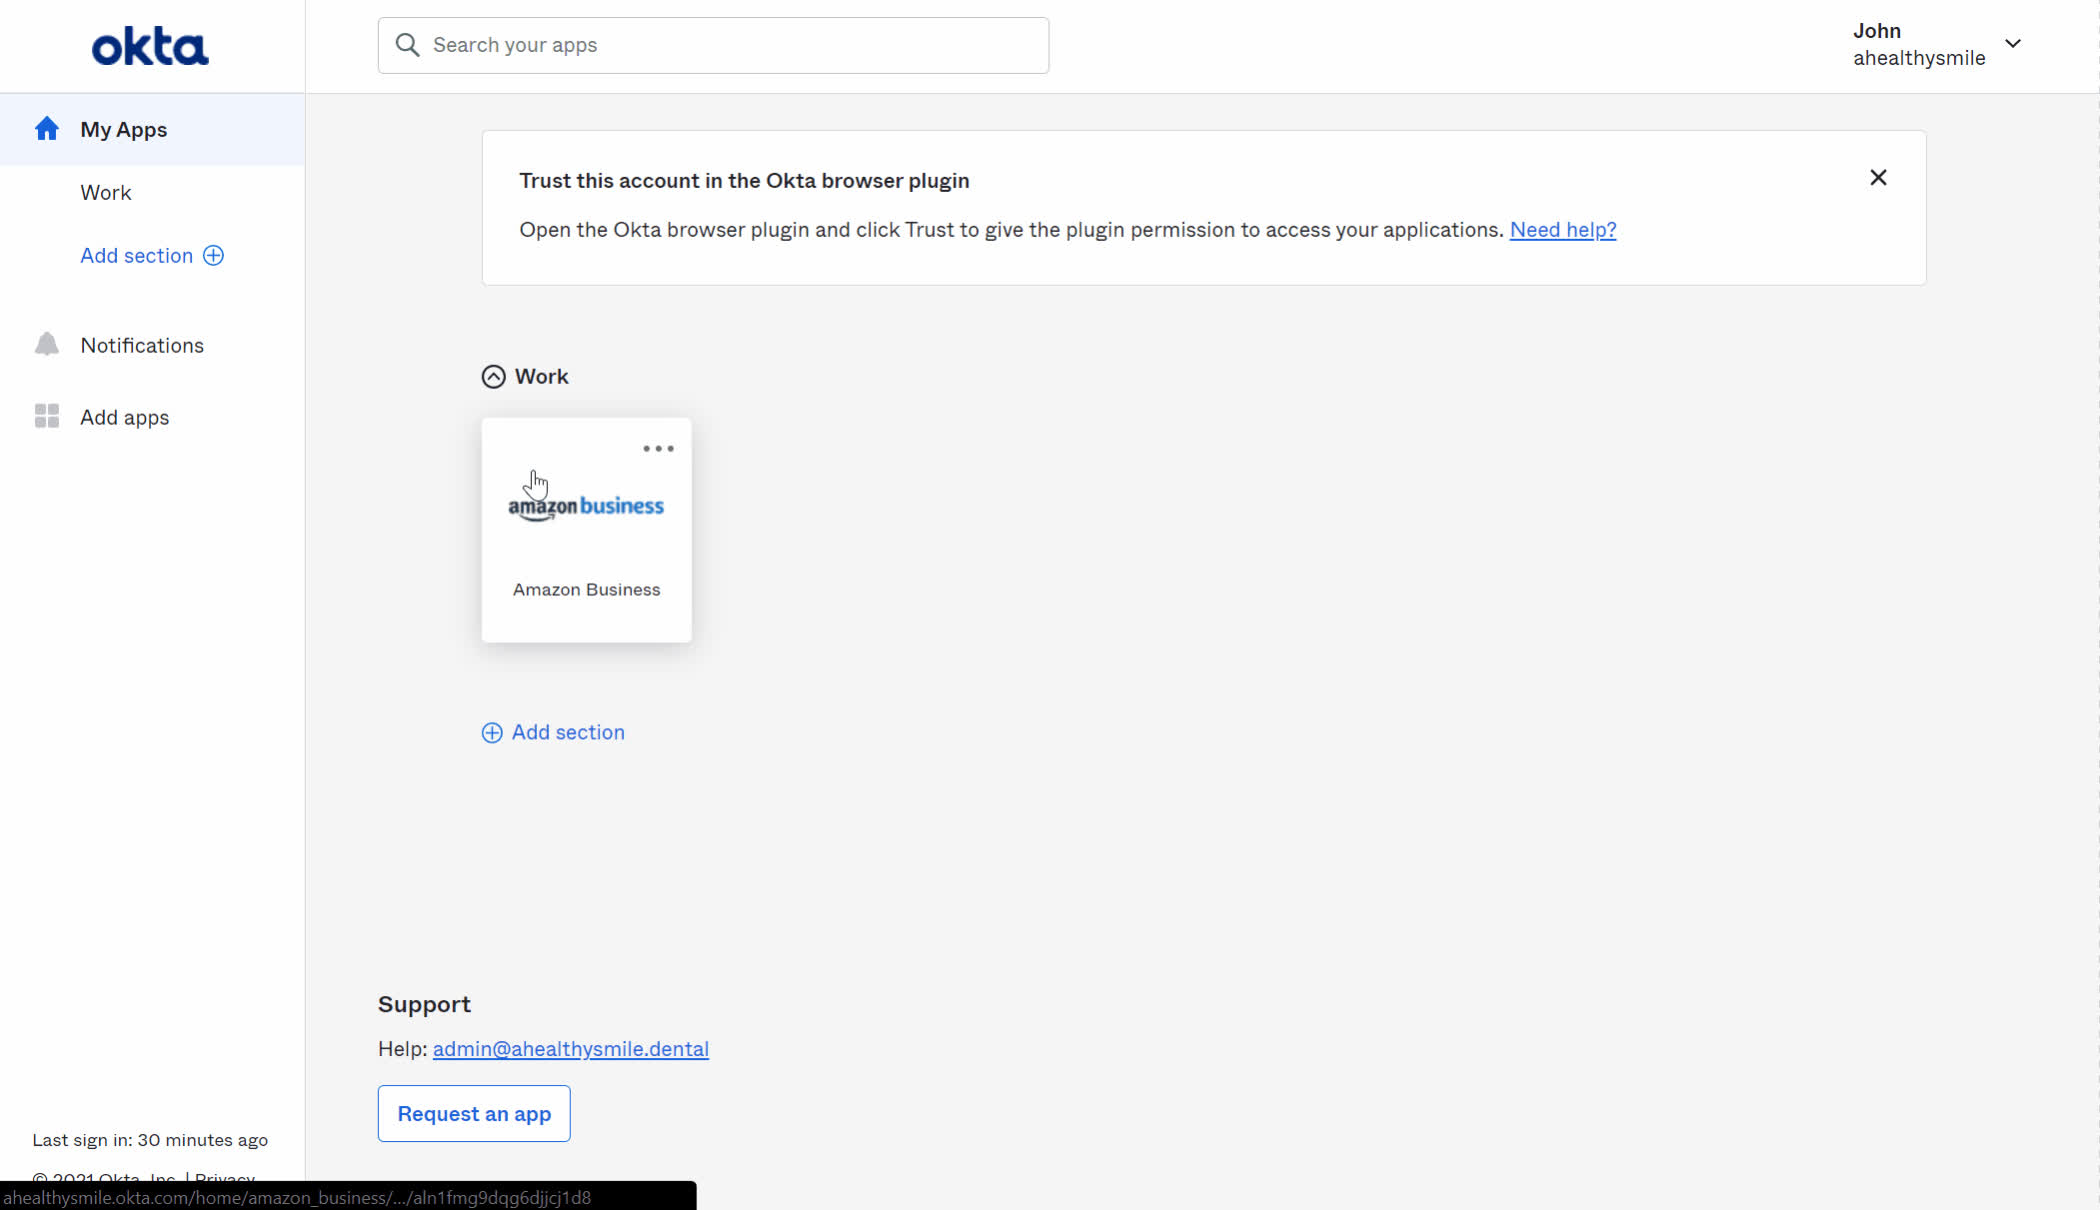Click the Notifications bell icon
The image size is (2100, 1210).
point(46,345)
